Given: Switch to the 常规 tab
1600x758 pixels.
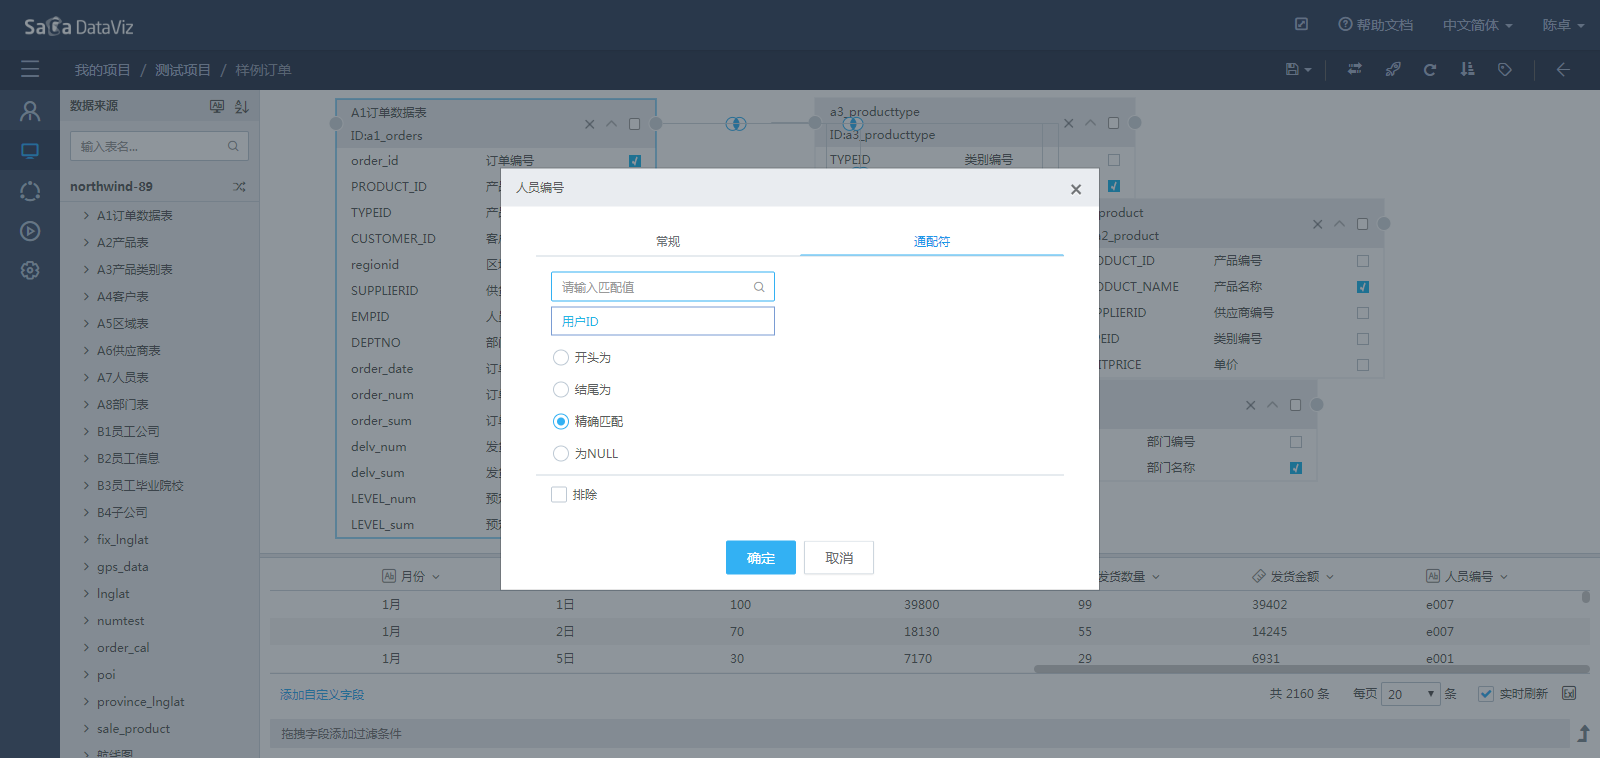Looking at the screenshot, I should [668, 241].
